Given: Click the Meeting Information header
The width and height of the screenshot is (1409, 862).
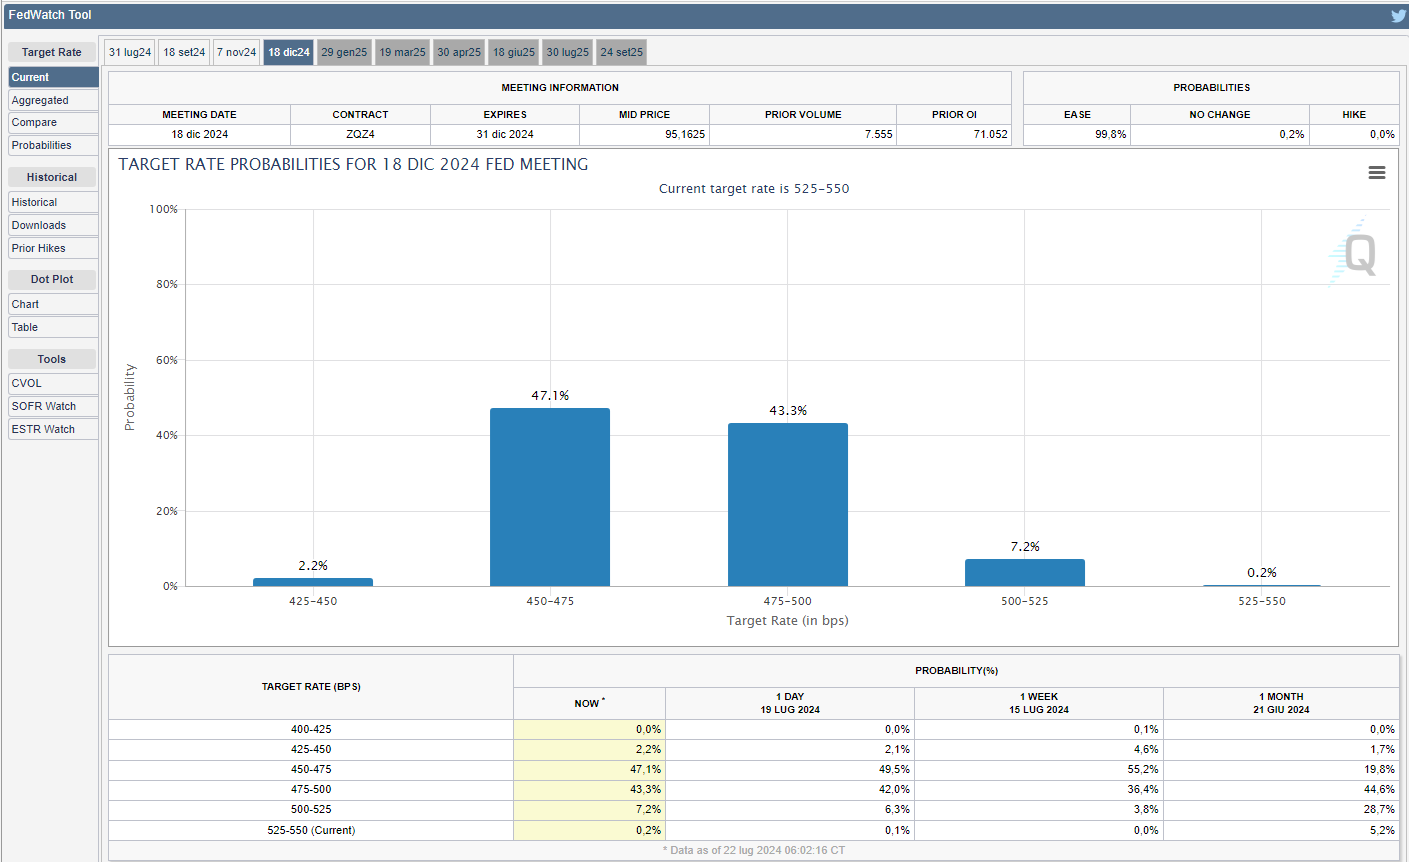Looking at the screenshot, I should pyautogui.click(x=560, y=88).
